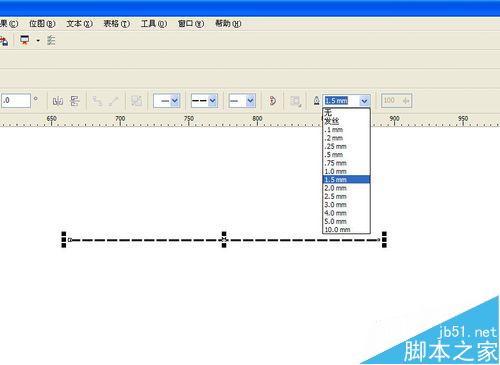Click the export icon at toolbar left edge
The height and width of the screenshot is (365, 500).
[x=4, y=41]
